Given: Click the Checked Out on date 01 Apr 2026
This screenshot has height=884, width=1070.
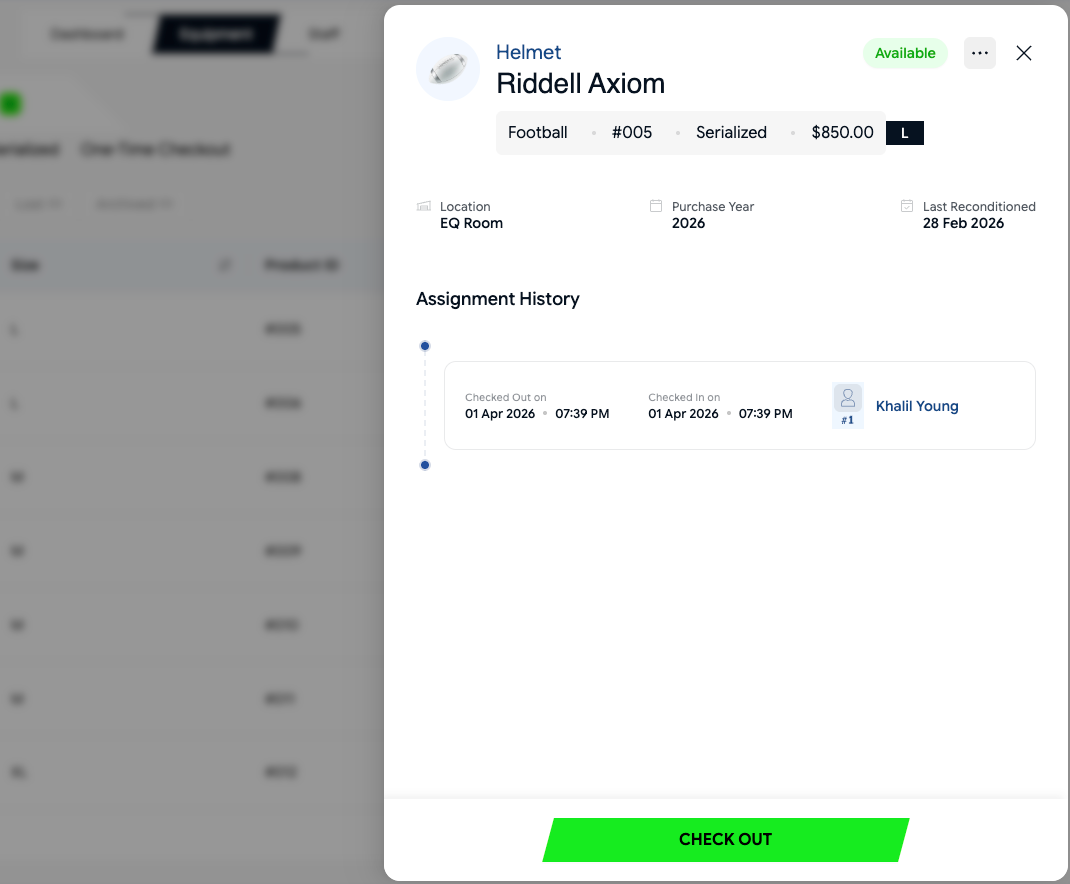Looking at the screenshot, I should click(500, 414).
